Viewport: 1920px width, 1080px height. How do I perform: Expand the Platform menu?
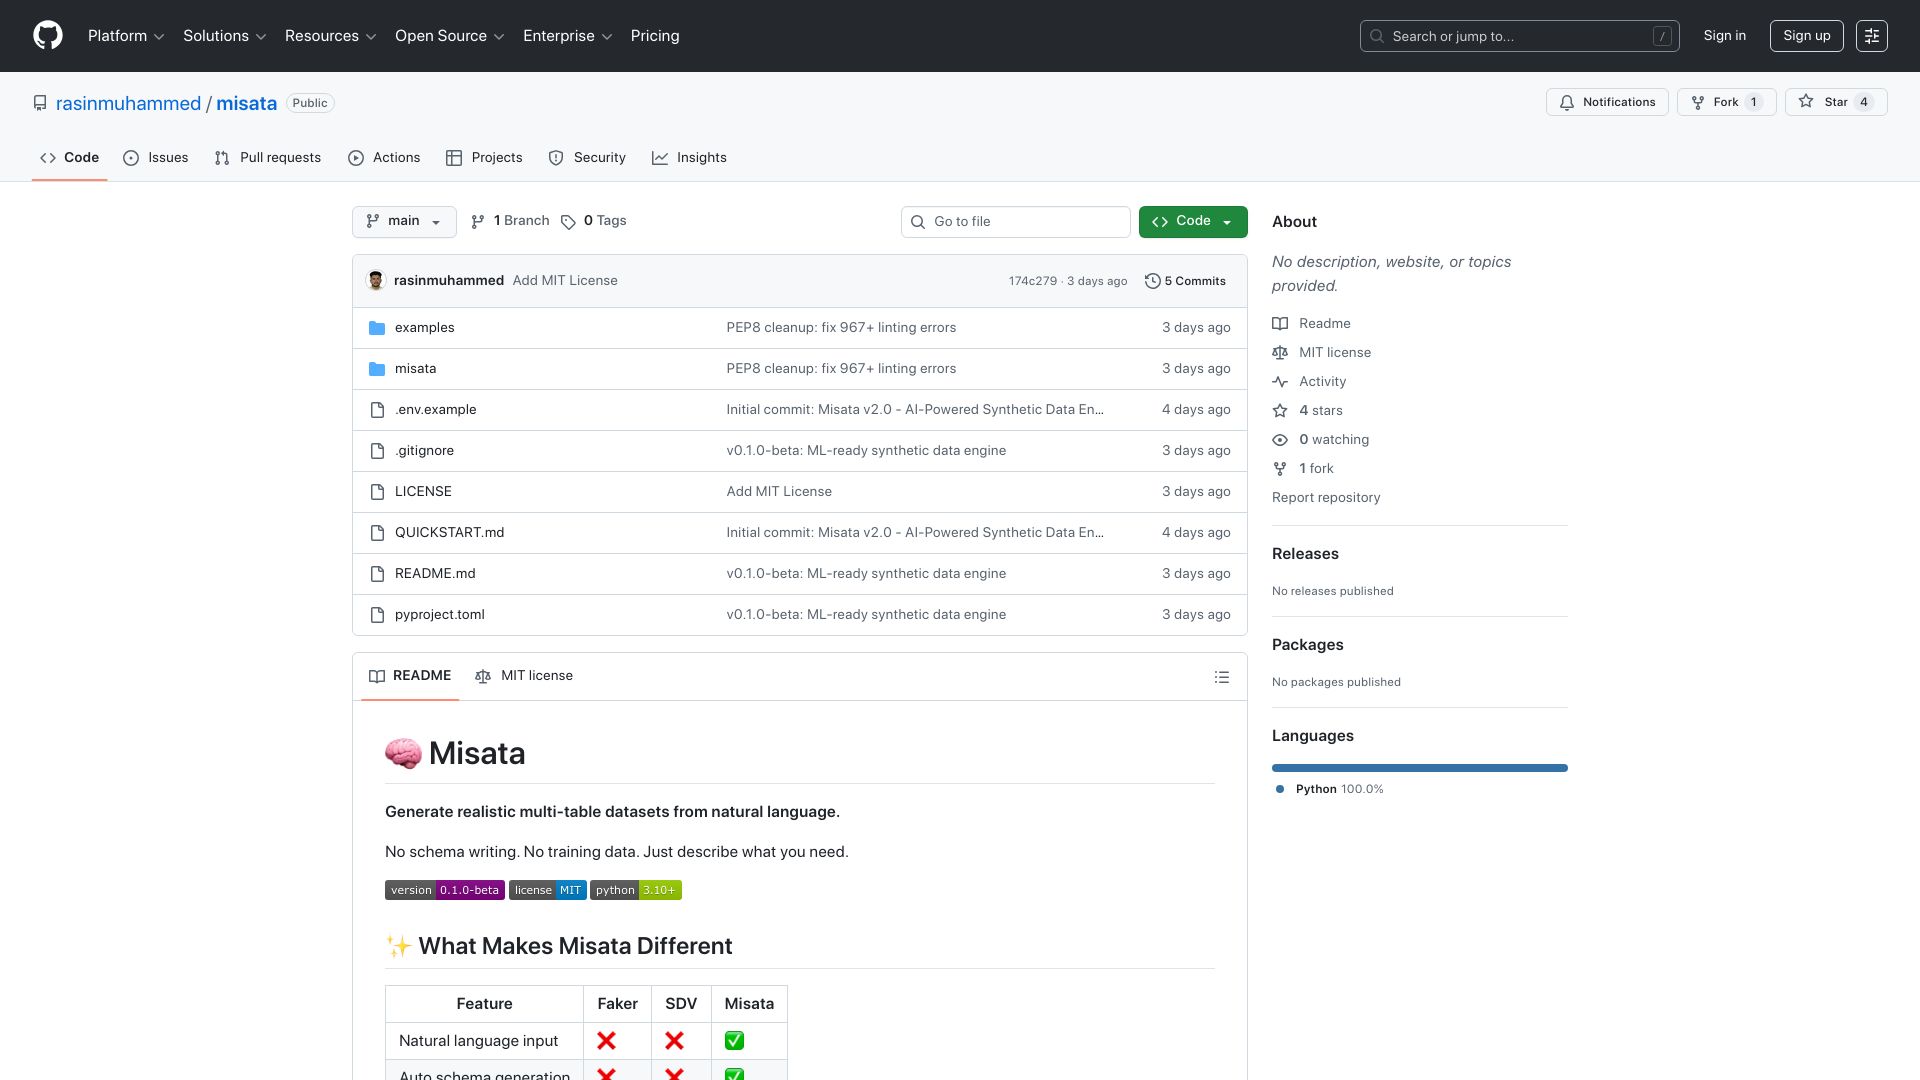pos(126,36)
